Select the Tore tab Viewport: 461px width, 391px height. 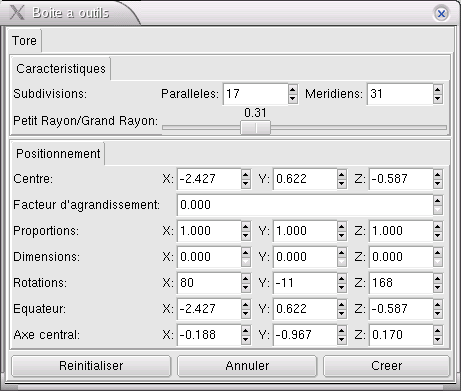[24, 41]
